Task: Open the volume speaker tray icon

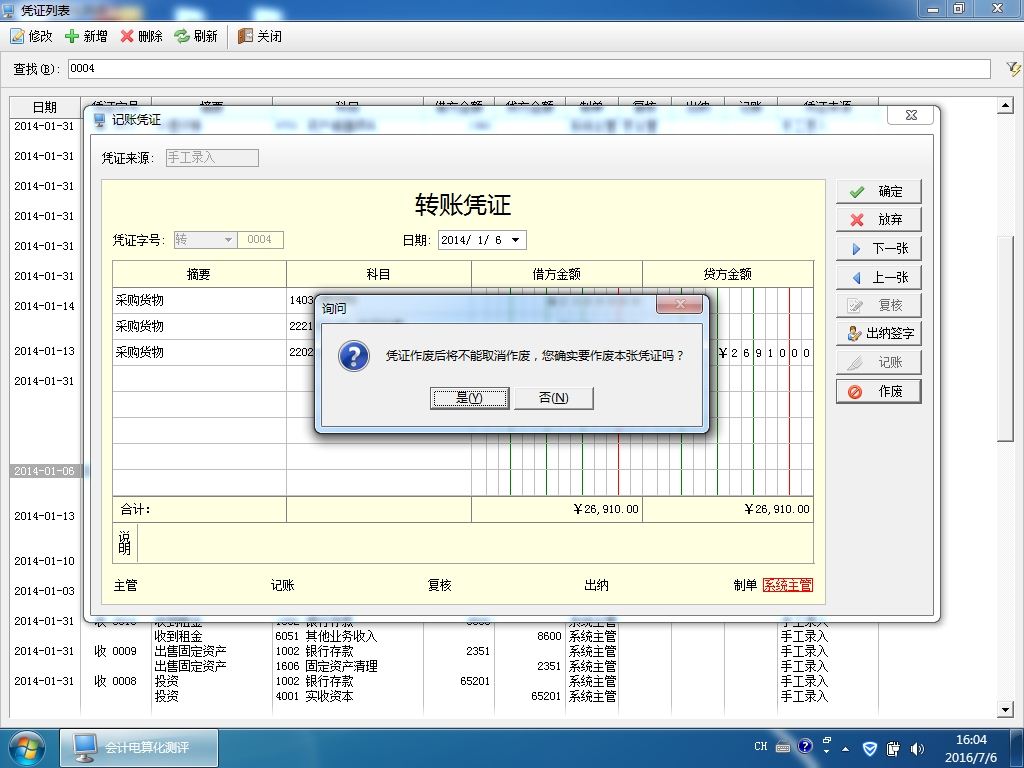Action: pos(918,748)
